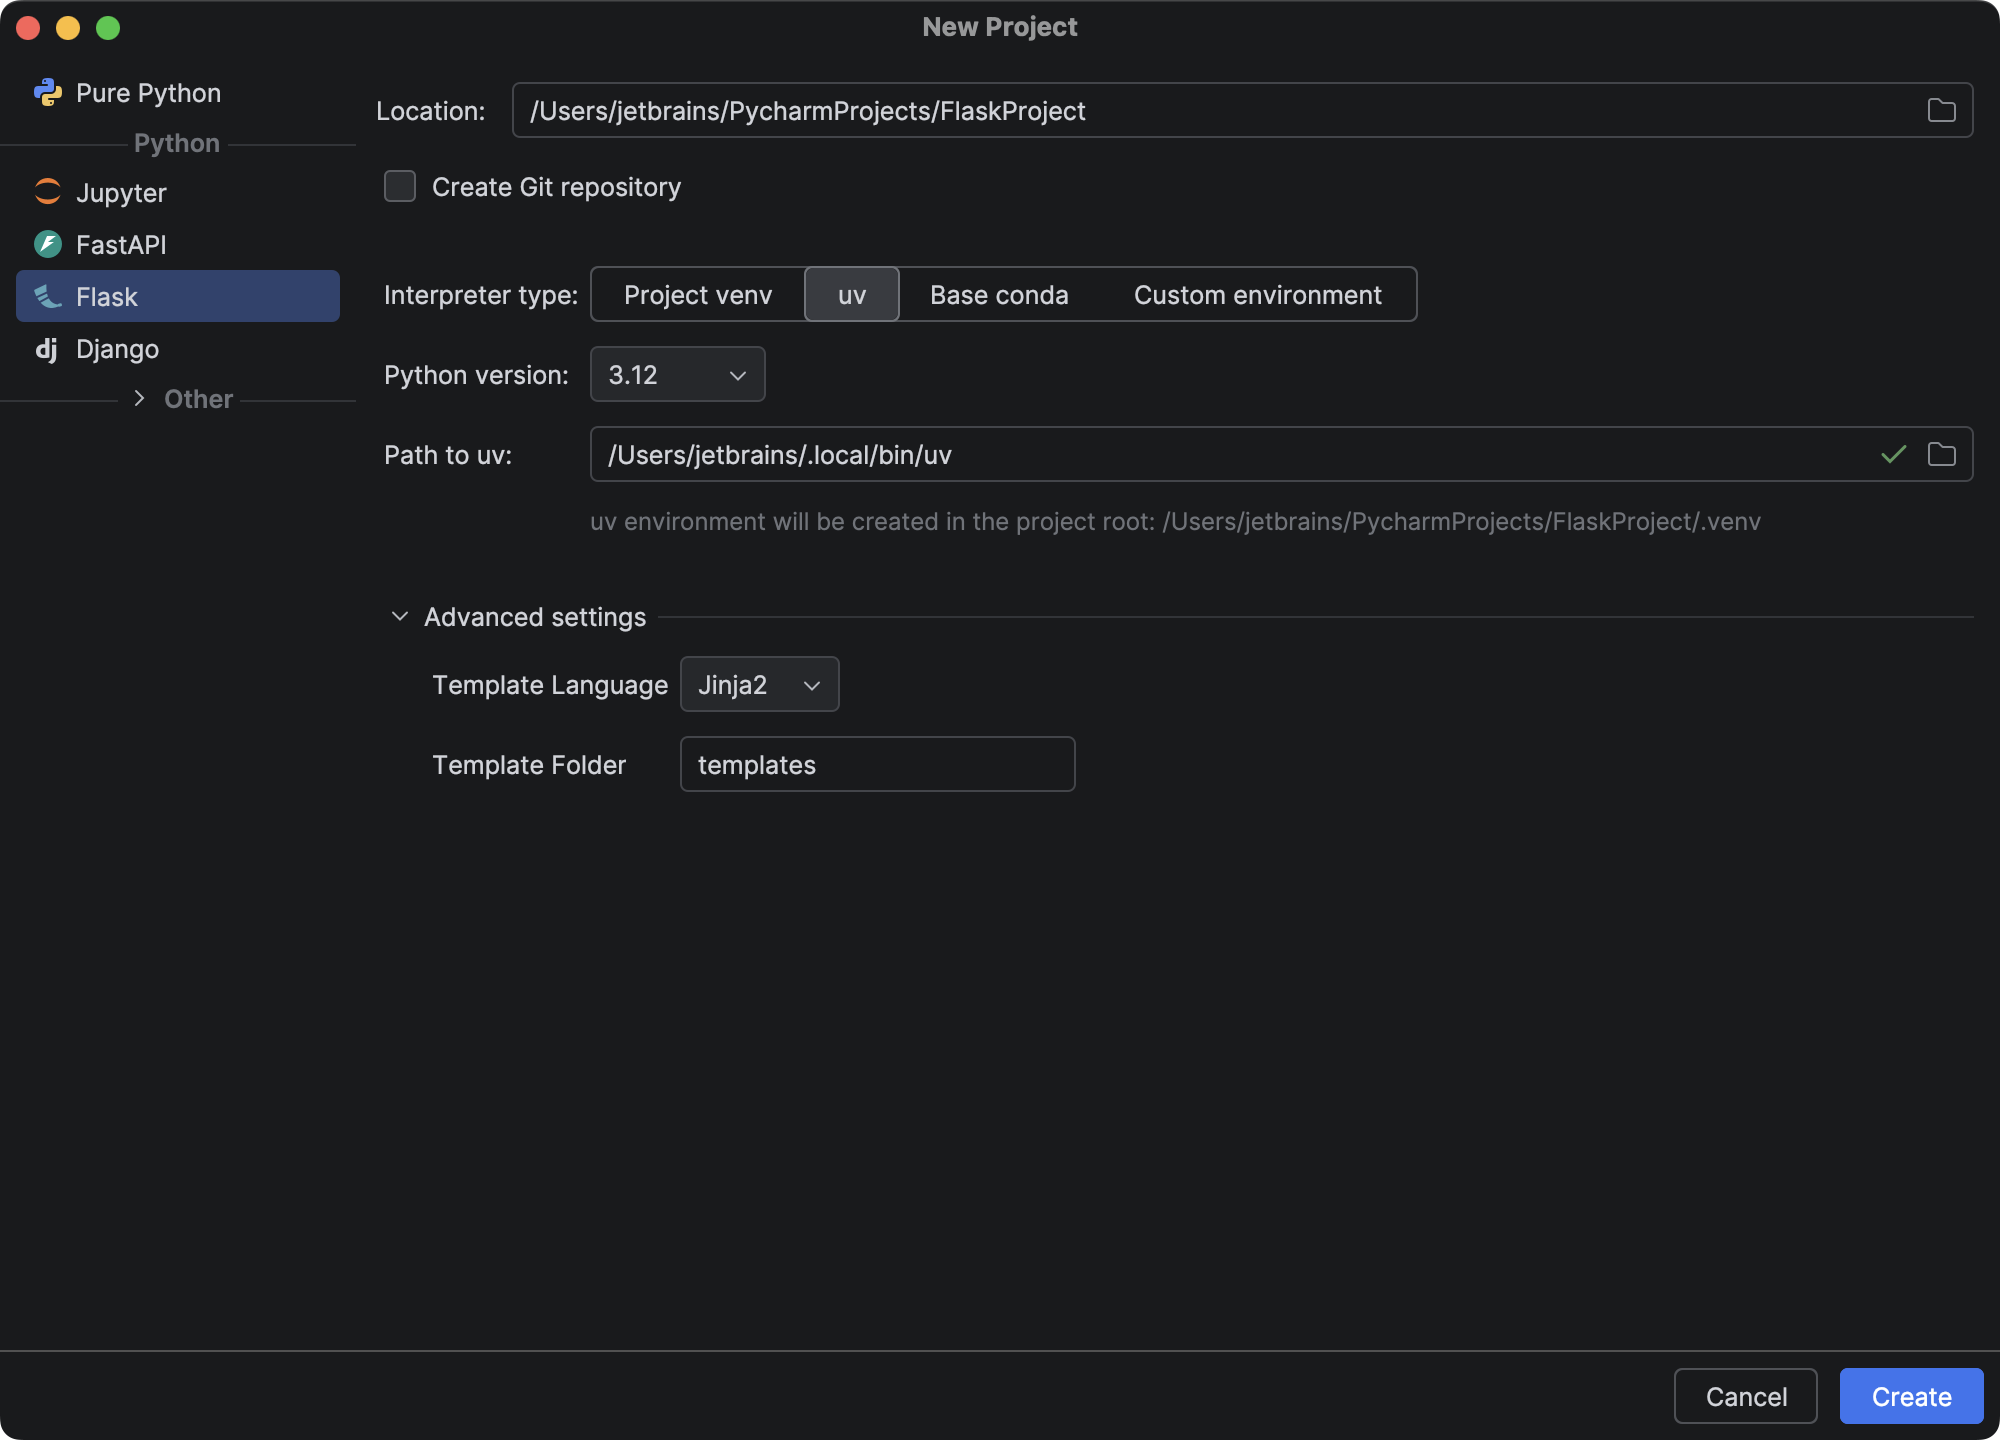Switch interpreter type to Project venv
The image size is (2000, 1440).
click(698, 295)
